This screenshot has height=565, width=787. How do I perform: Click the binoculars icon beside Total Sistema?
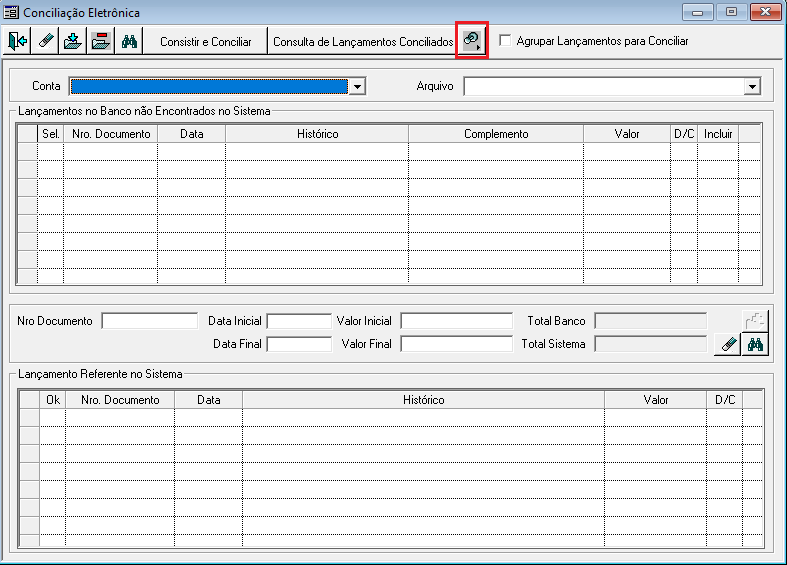click(x=755, y=344)
